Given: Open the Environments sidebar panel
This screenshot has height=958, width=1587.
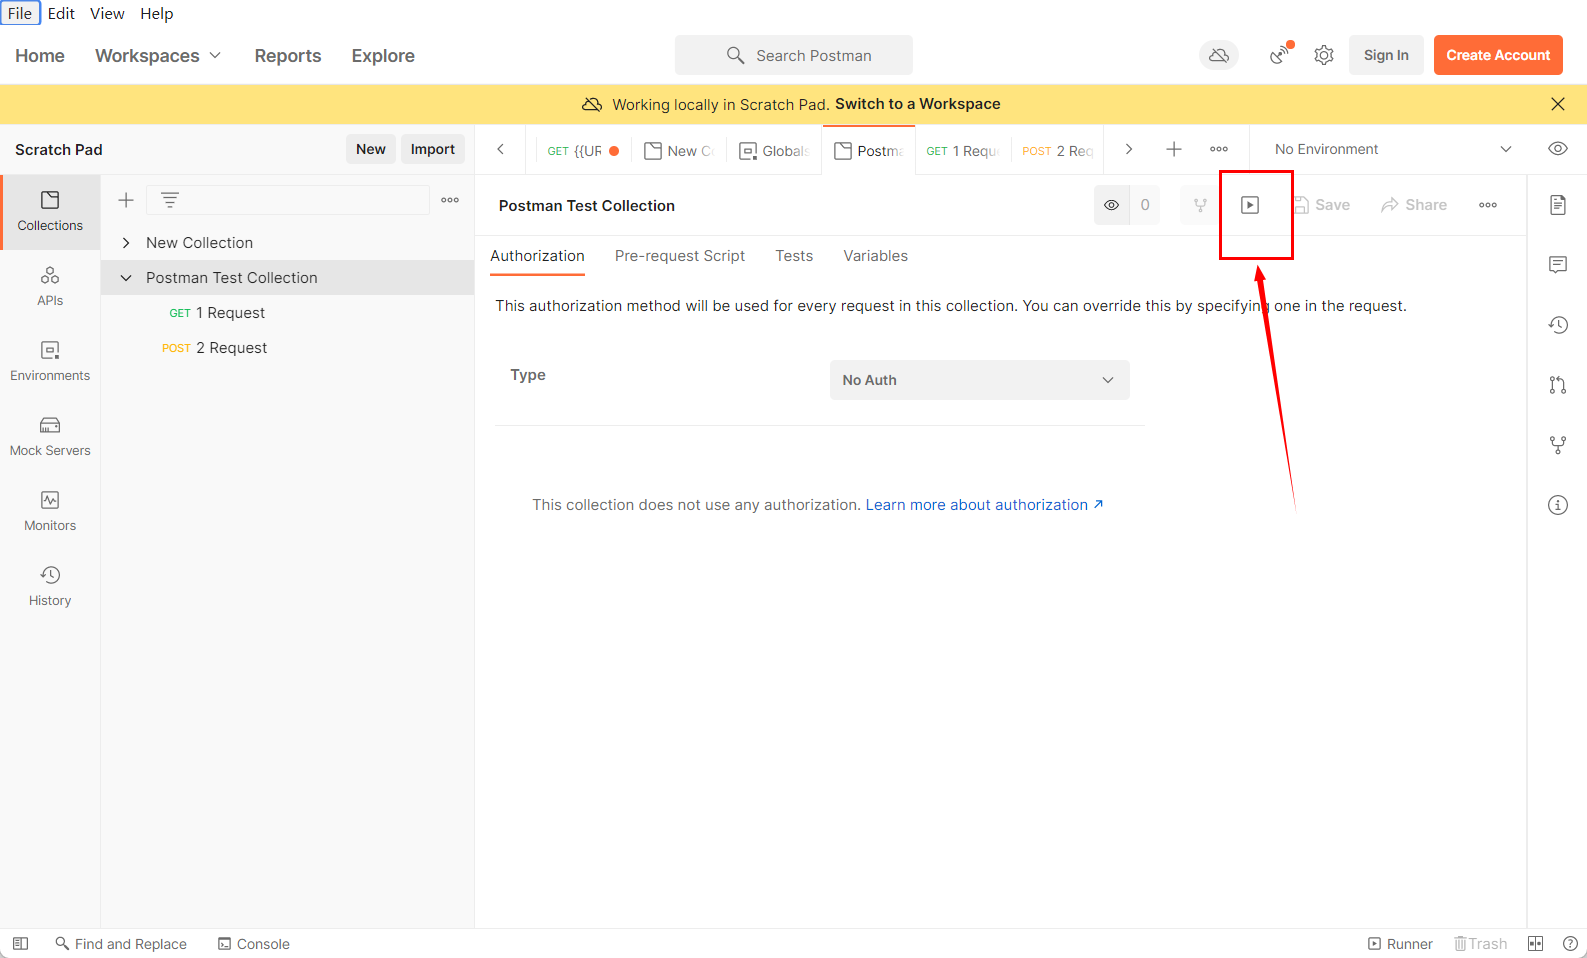Looking at the screenshot, I should point(50,362).
